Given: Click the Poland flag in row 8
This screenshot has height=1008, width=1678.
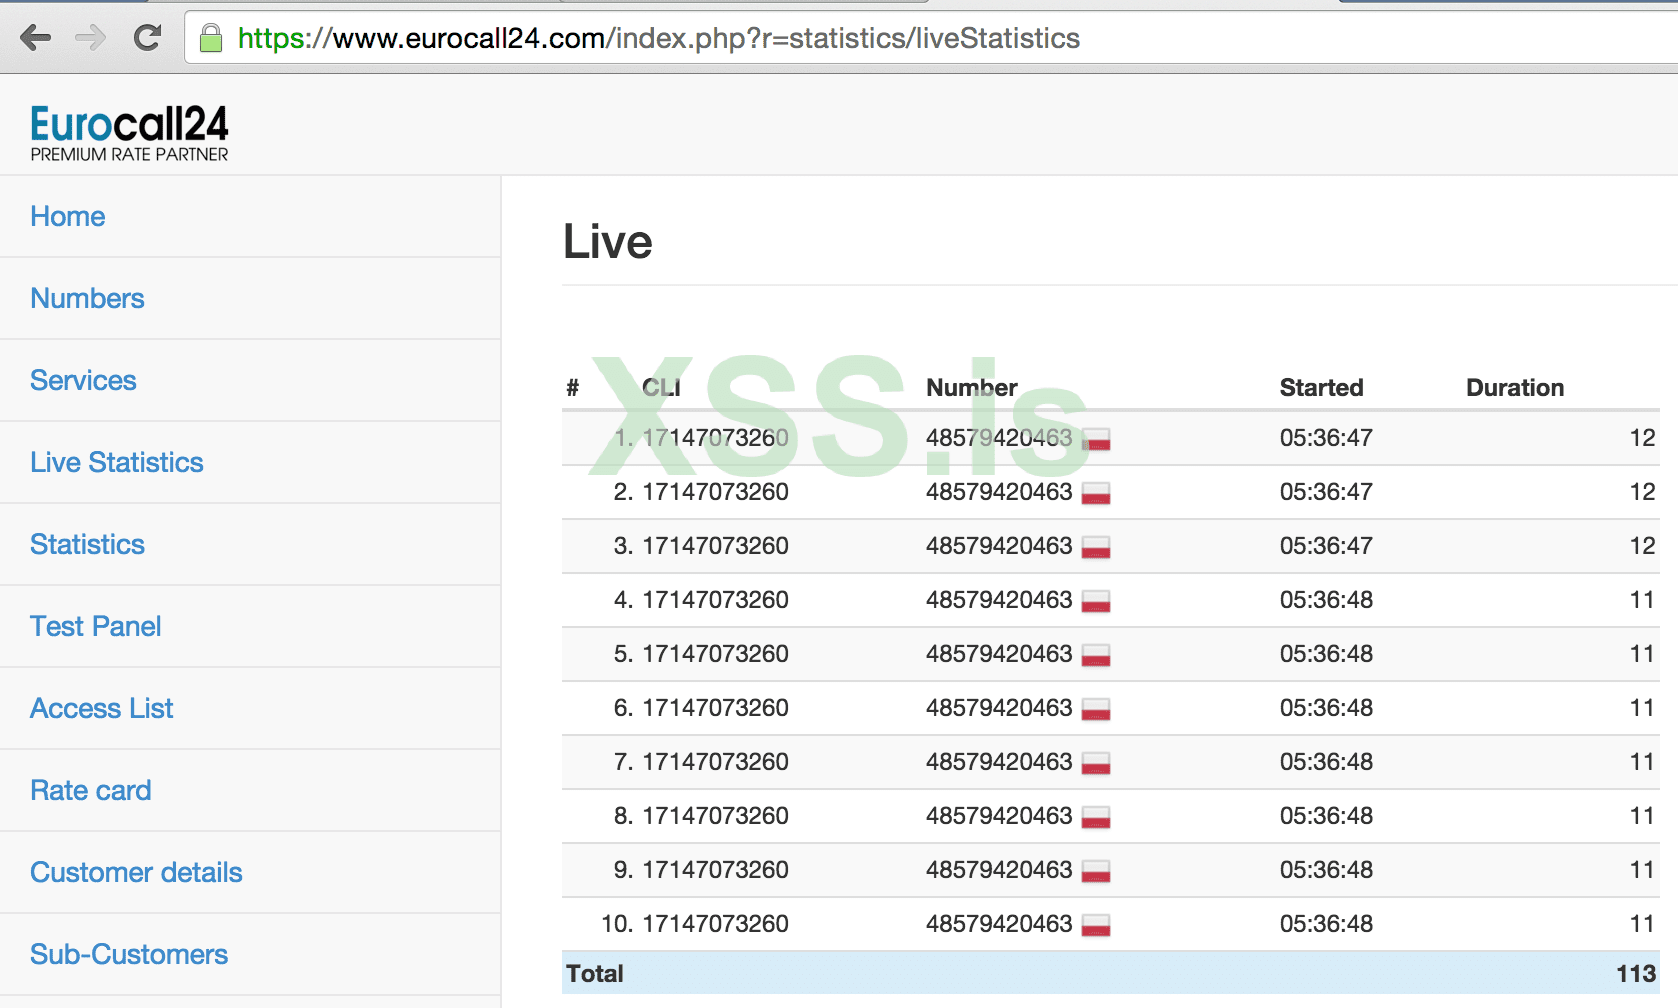Looking at the screenshot, I should tap(1096, 817).
